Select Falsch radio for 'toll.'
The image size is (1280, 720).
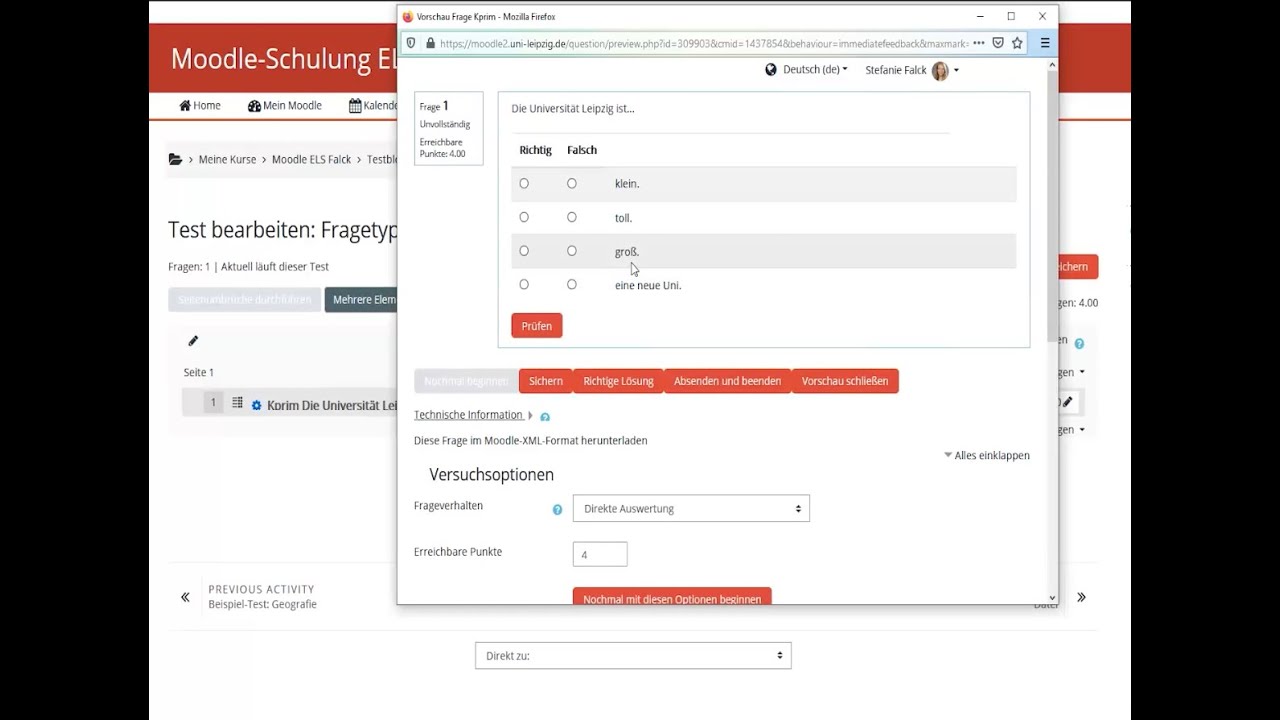coord(572,217)
